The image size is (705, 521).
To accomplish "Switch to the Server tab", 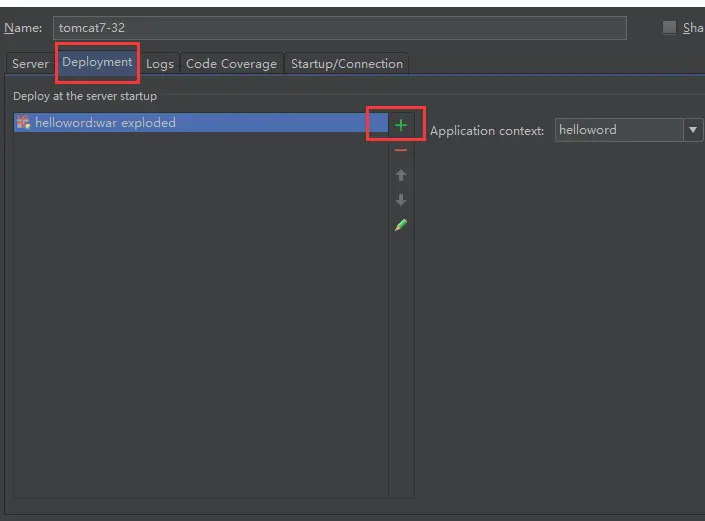I will pos(30,63).
